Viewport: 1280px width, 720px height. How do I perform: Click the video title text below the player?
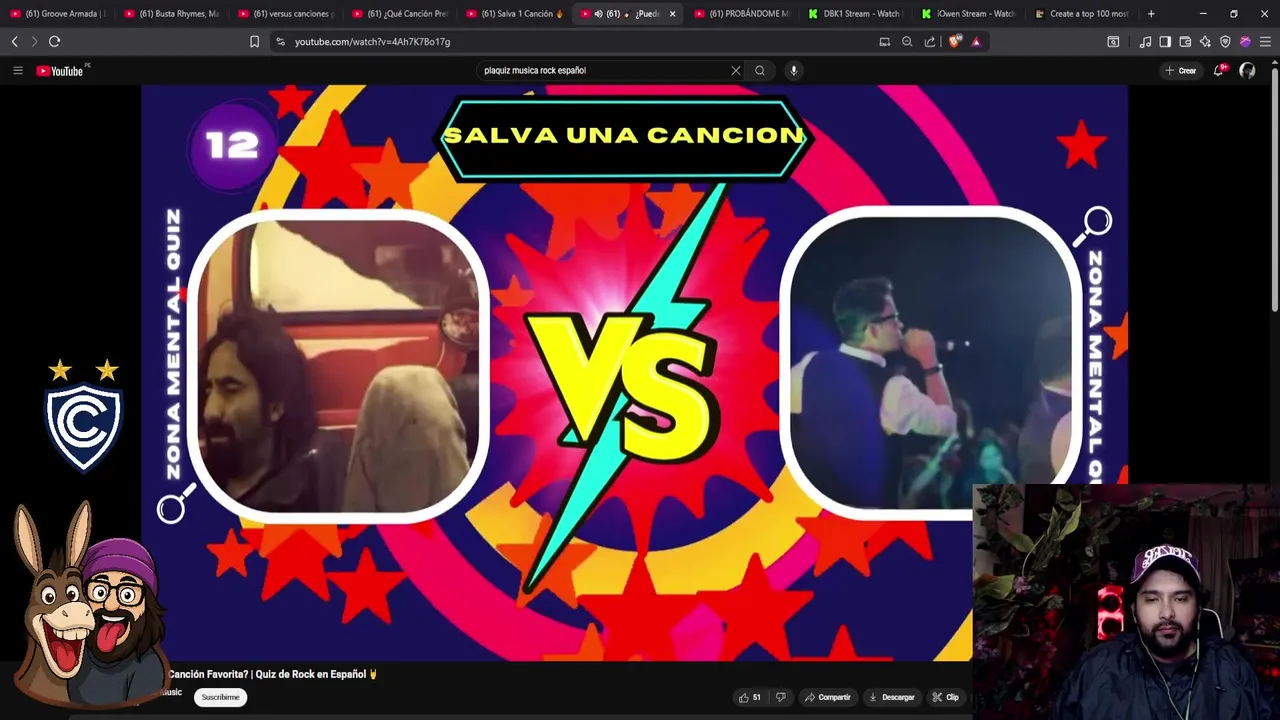pos(273,674)
